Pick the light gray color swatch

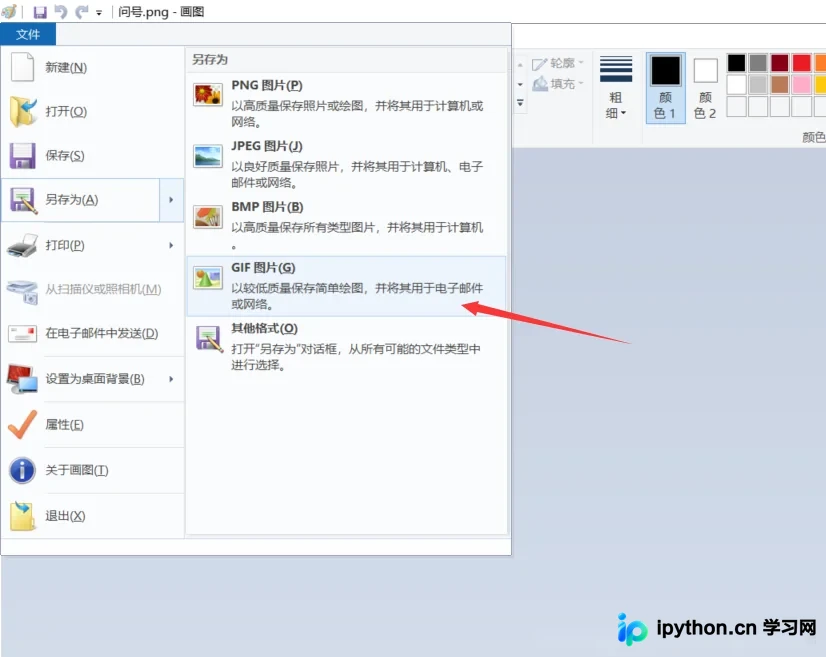click(x=758, y=84)
